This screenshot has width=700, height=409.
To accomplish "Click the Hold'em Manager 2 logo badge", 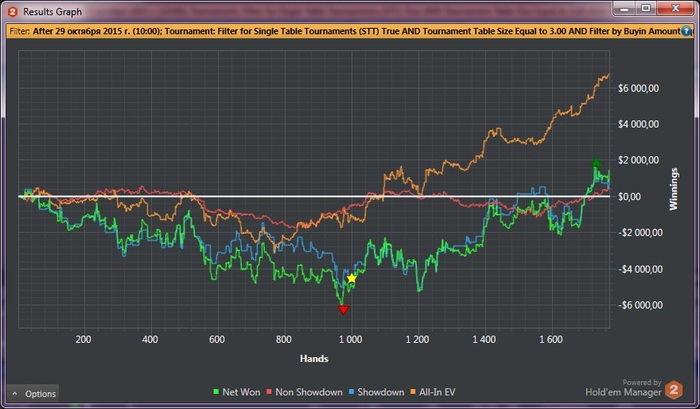I will tap(674, 390).
